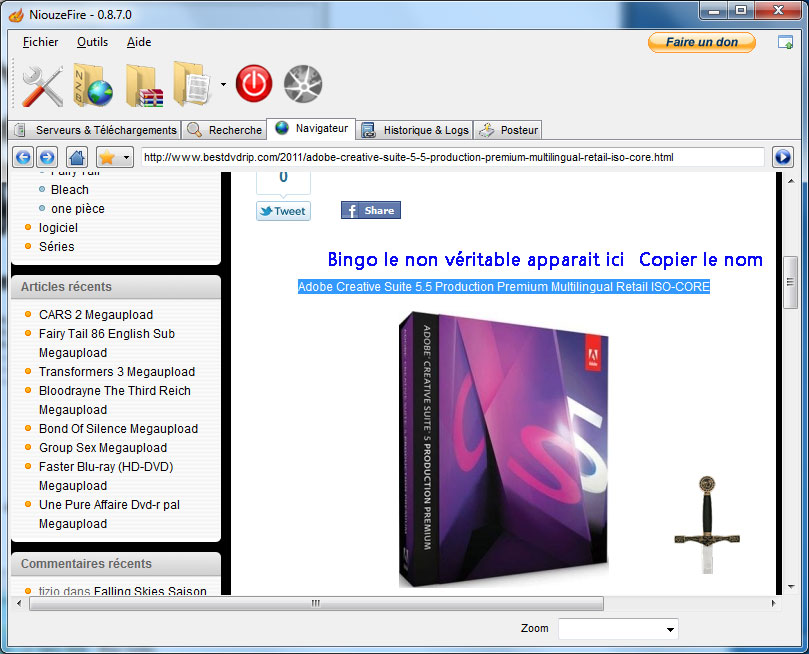
Task: Click the sword image
Action: click(707, 525)
